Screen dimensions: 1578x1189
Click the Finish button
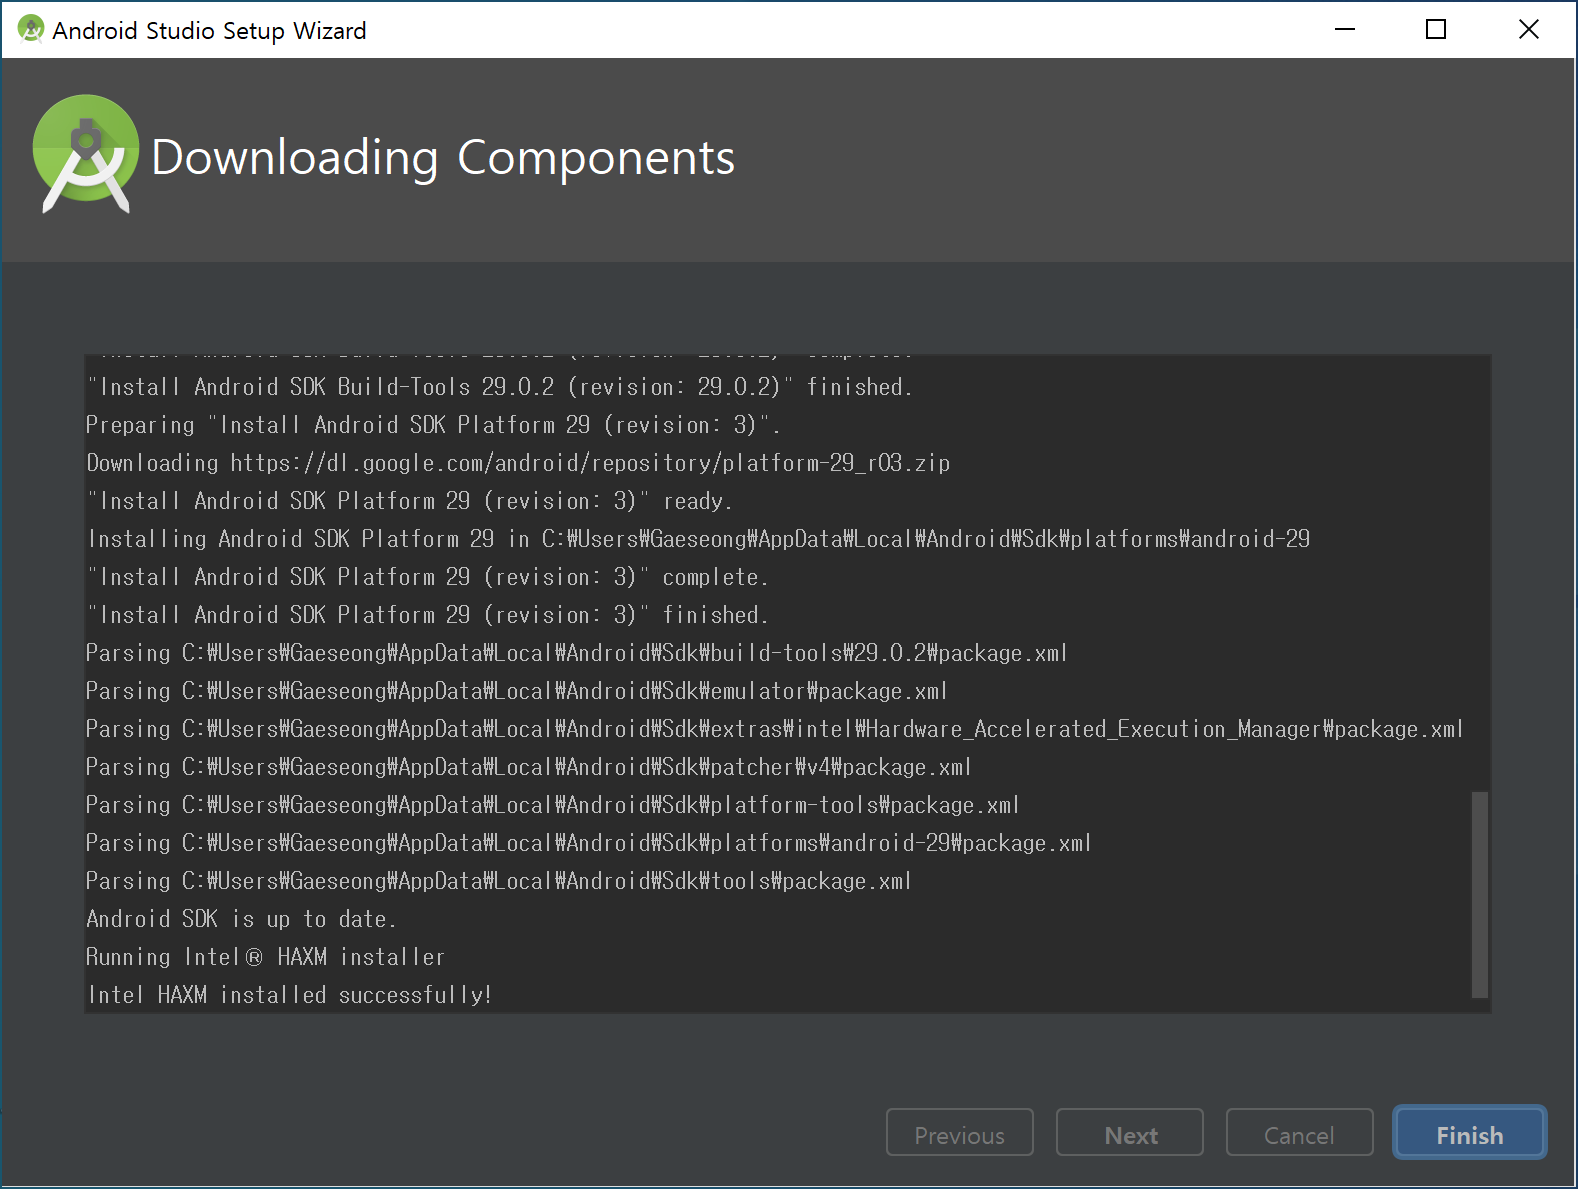pyautogui.click(x=1469, y=1133)
